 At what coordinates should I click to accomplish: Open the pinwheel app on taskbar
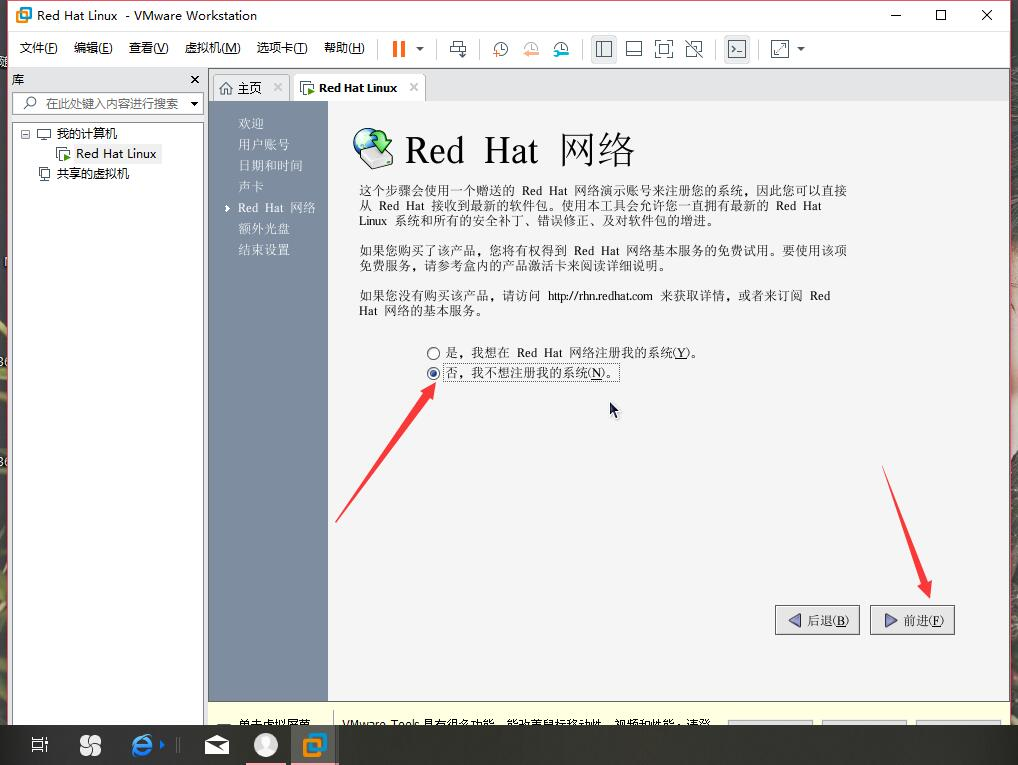(x=90, y=745)
